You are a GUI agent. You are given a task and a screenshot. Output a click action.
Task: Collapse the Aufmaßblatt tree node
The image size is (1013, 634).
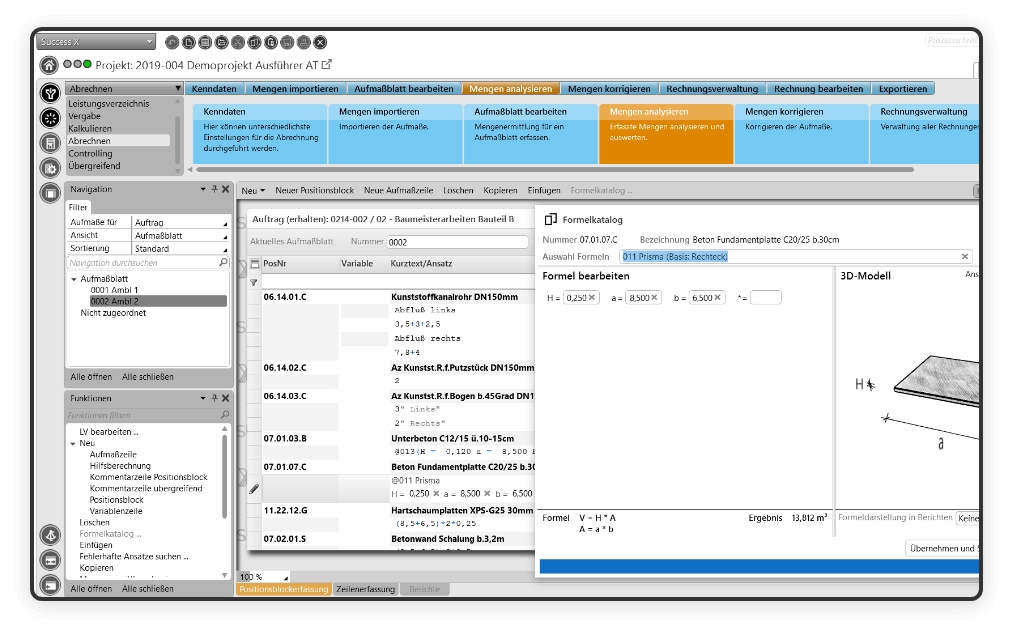click(74, 279)
